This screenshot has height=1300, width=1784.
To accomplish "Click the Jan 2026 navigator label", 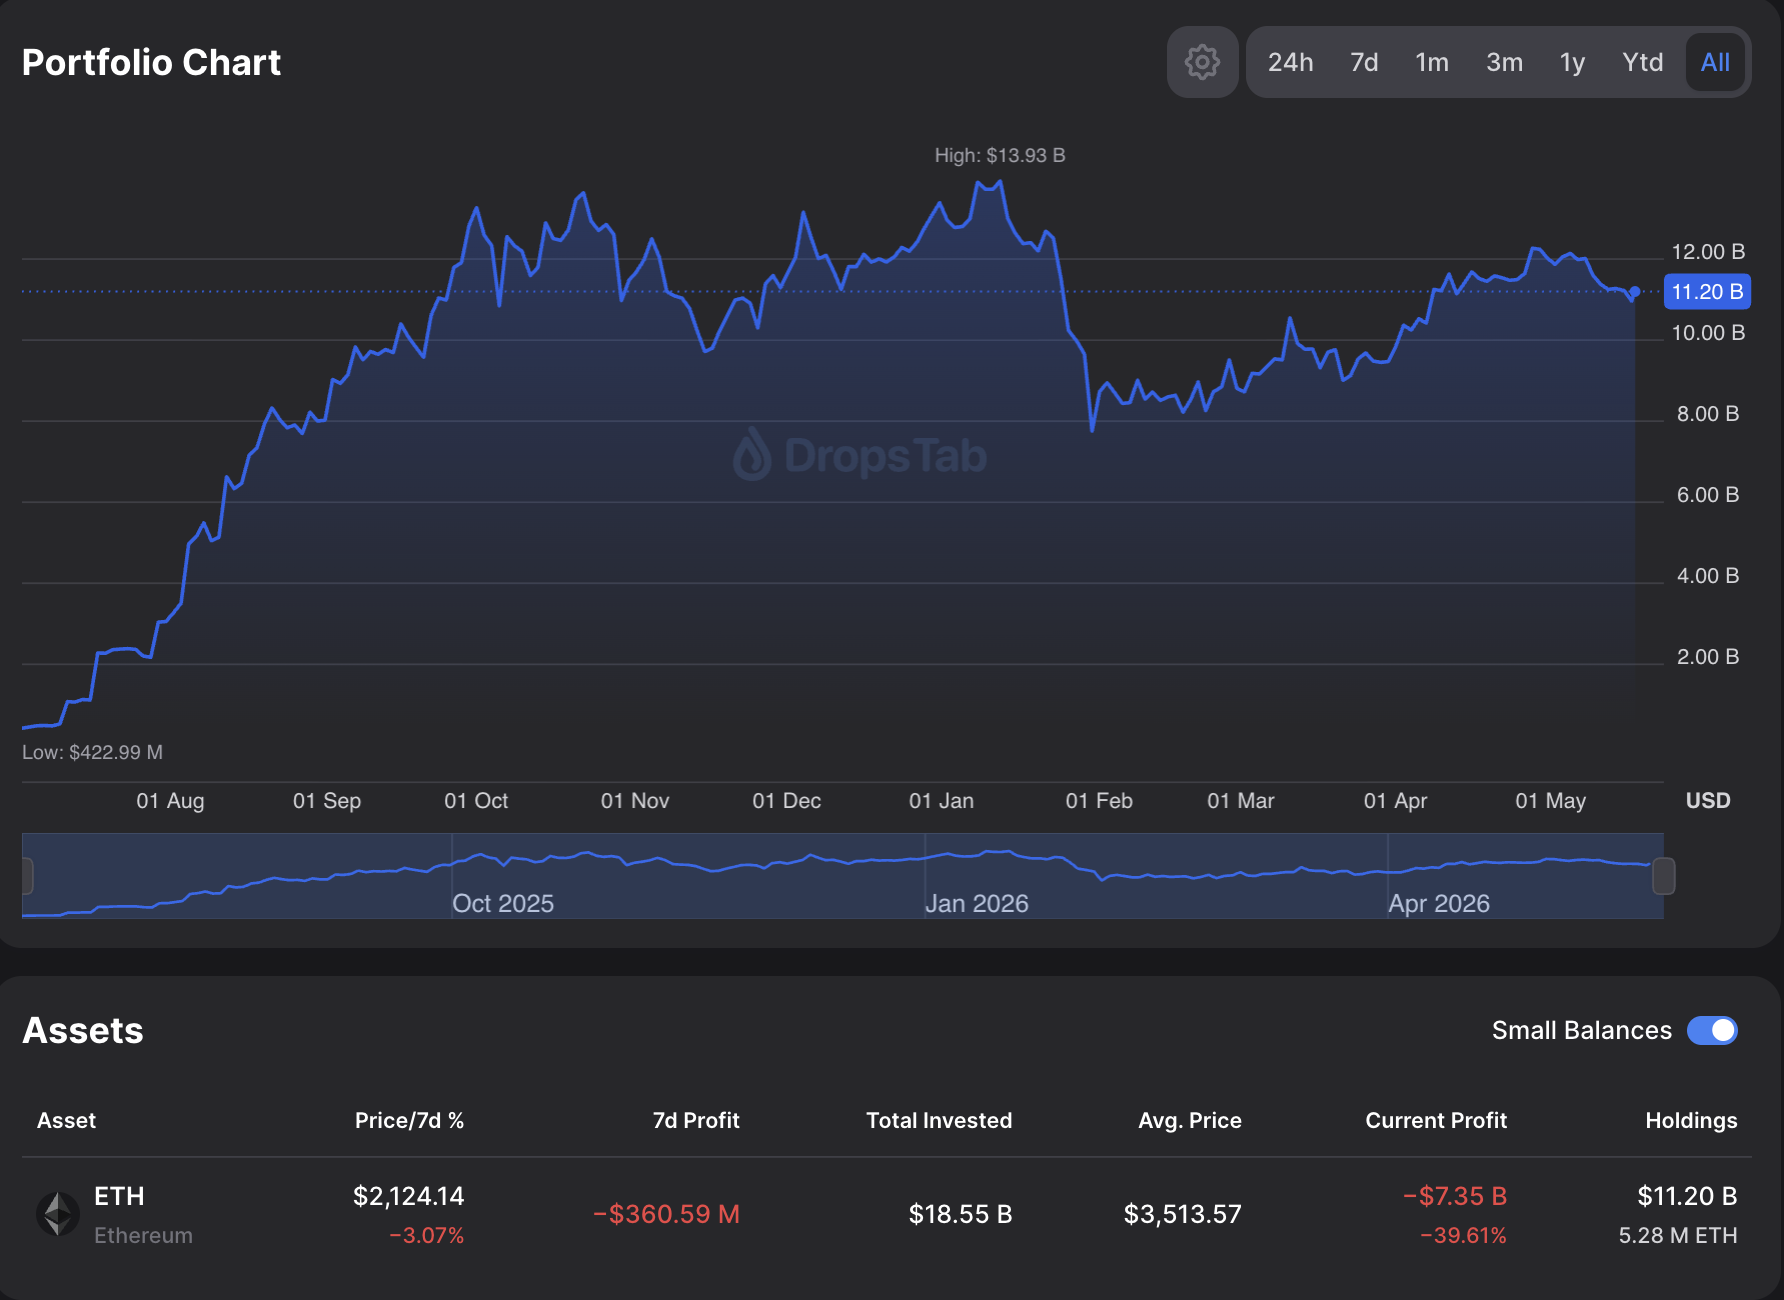I will [977, 903].
